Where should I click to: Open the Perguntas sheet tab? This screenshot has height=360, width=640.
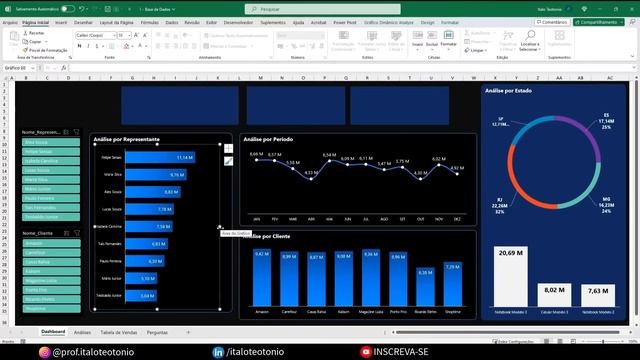[x=157, y=333]
